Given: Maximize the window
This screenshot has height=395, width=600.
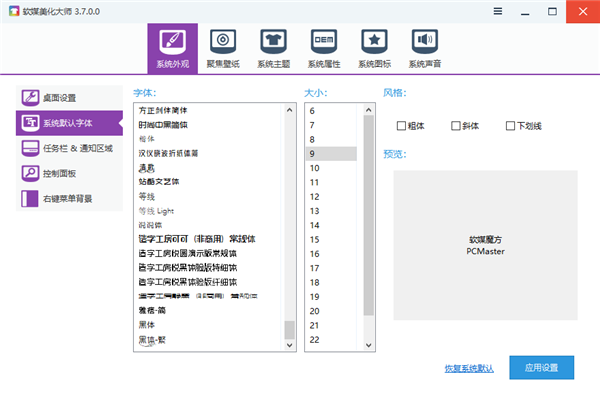Looking at the screenshot, I should 552,11.
